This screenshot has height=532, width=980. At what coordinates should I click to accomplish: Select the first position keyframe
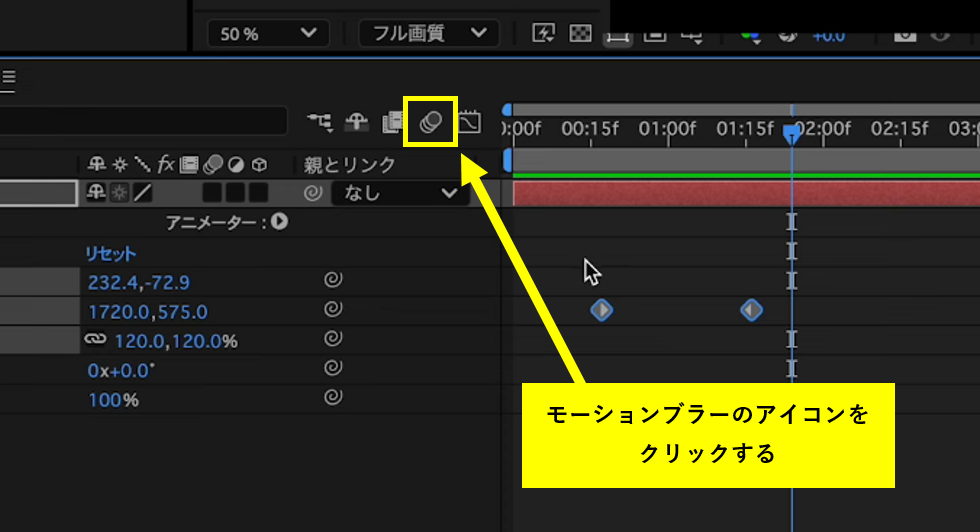click(x=601, y=310)
